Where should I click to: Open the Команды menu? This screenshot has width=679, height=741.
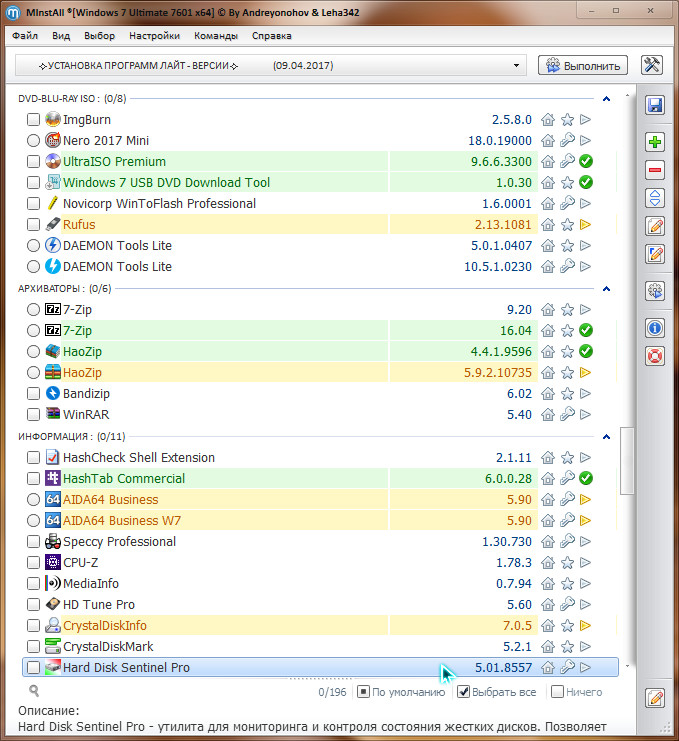(x=216, y=36)
